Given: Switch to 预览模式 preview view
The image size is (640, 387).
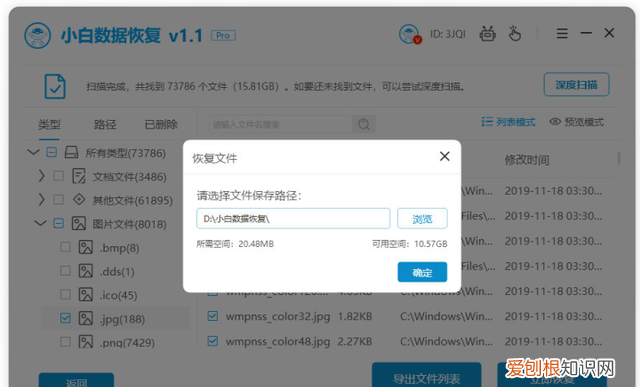Looking at the screenshot, I should (x=576, y=122).
